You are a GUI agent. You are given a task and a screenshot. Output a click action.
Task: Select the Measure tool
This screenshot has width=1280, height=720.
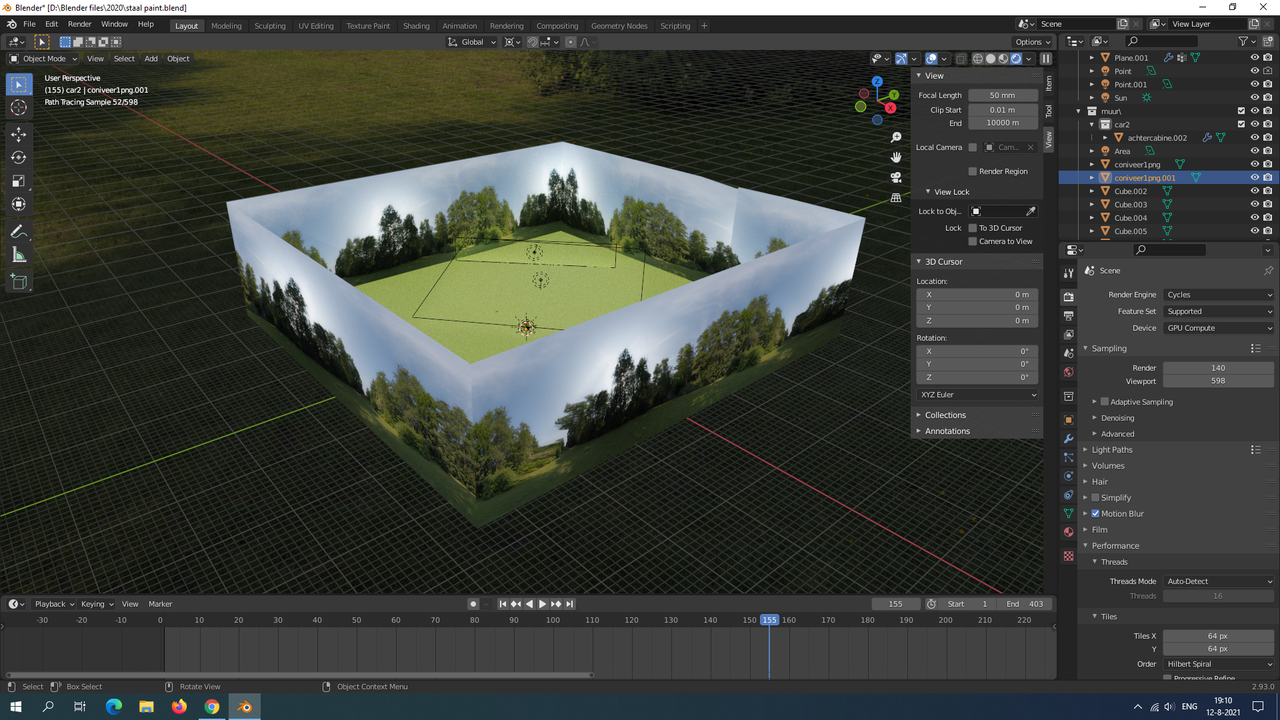point(19,255)
